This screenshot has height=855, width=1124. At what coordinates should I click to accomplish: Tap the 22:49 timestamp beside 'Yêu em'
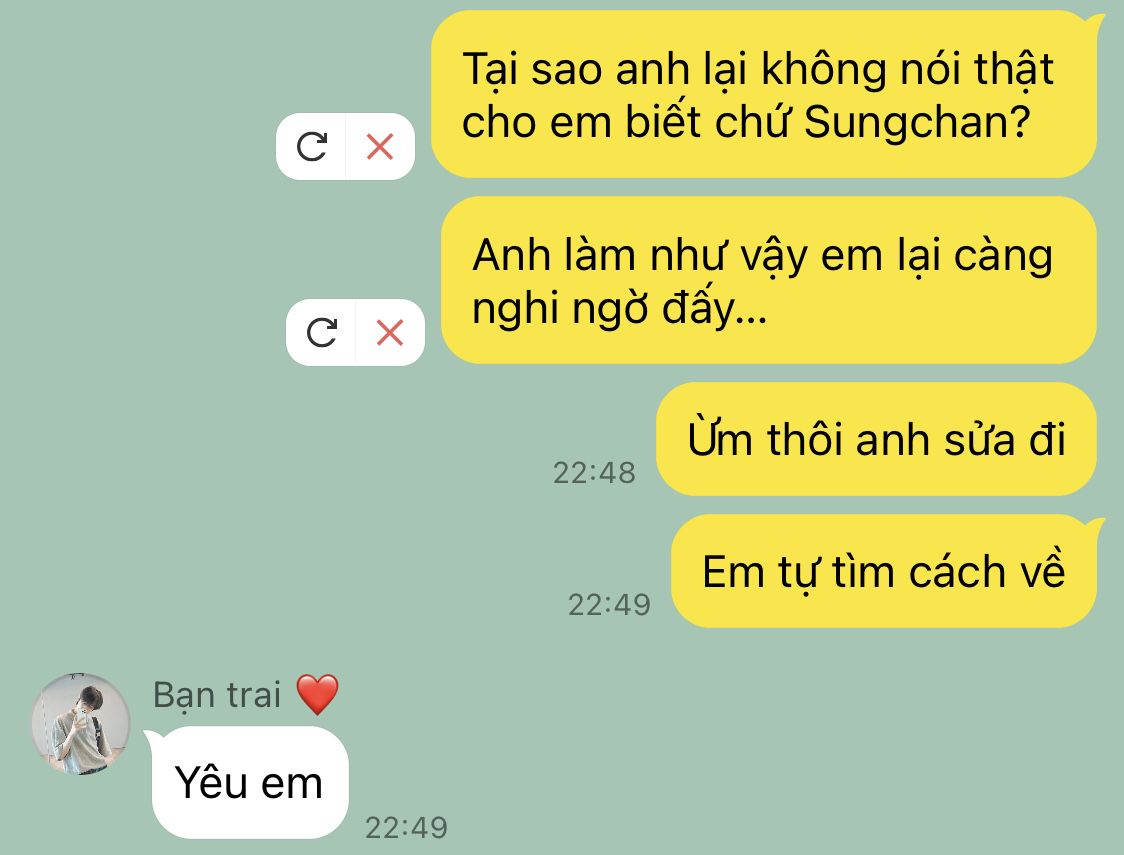point(406,827)
